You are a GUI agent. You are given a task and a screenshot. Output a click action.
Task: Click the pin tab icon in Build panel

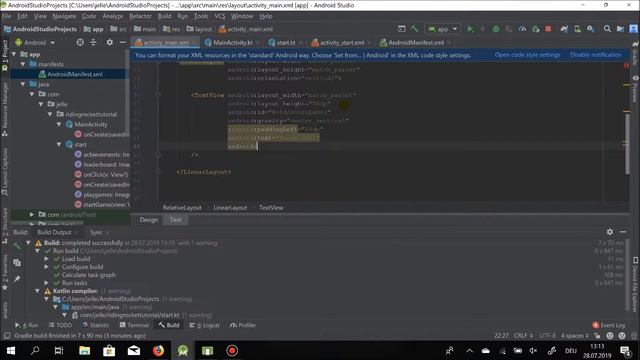pyautogui.click(x=17, y=279)
